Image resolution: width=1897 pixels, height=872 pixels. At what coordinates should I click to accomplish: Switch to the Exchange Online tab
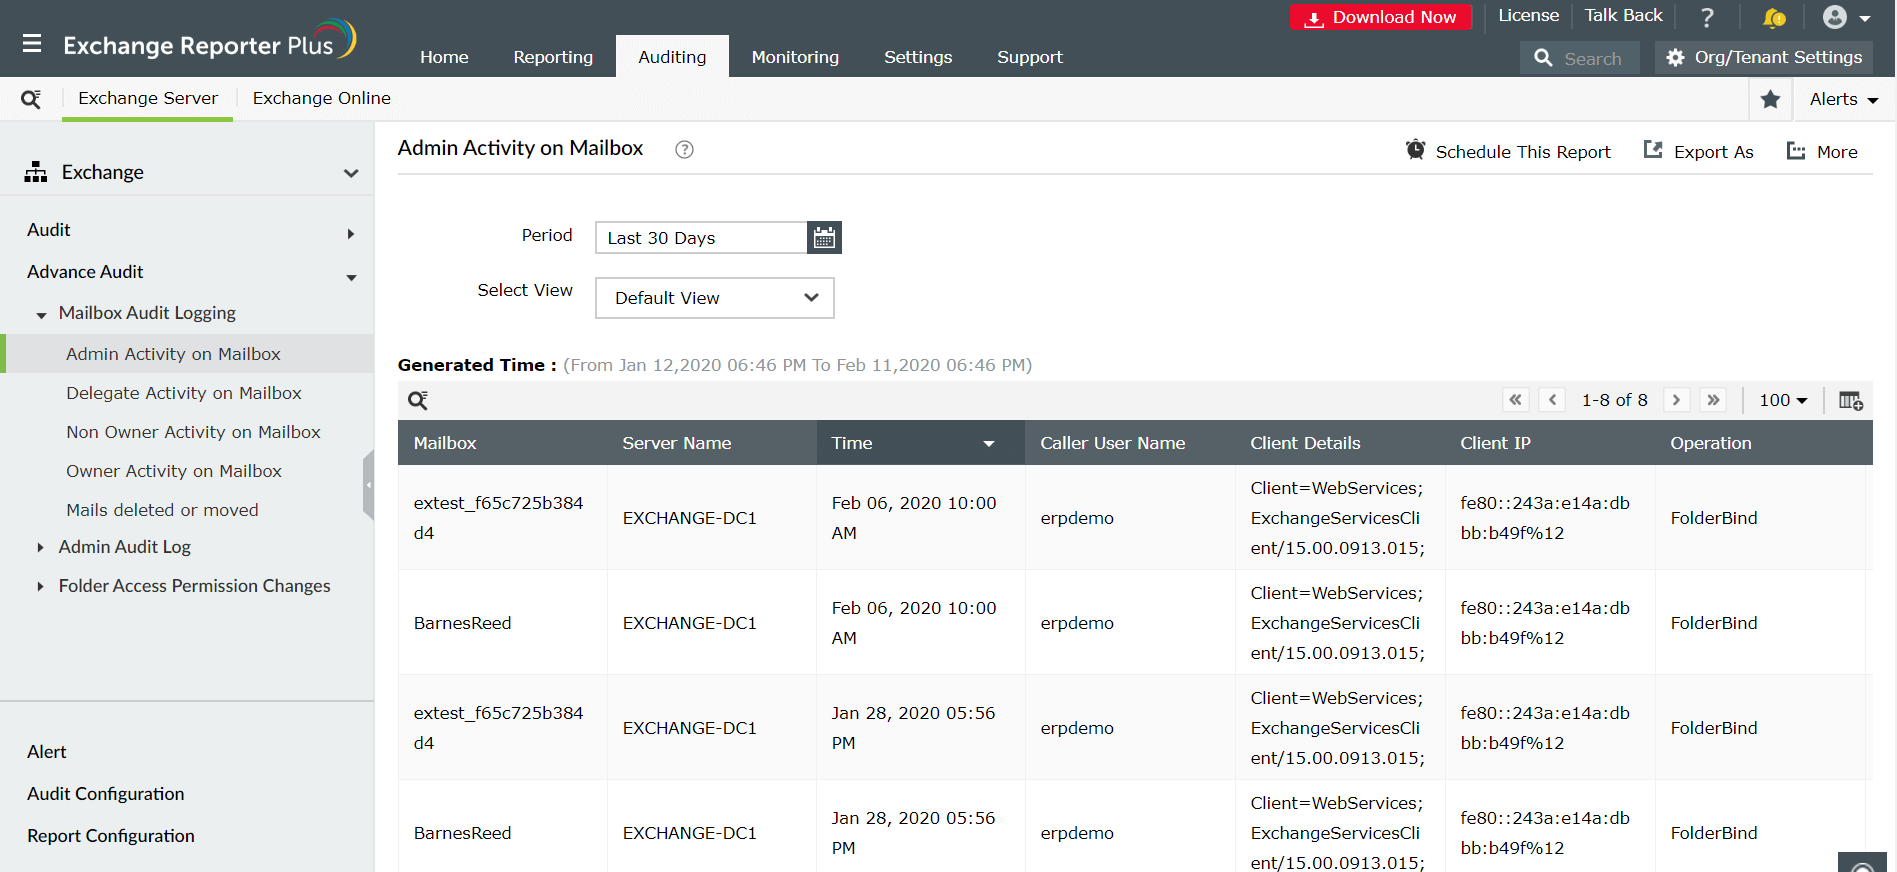[322, 98]
